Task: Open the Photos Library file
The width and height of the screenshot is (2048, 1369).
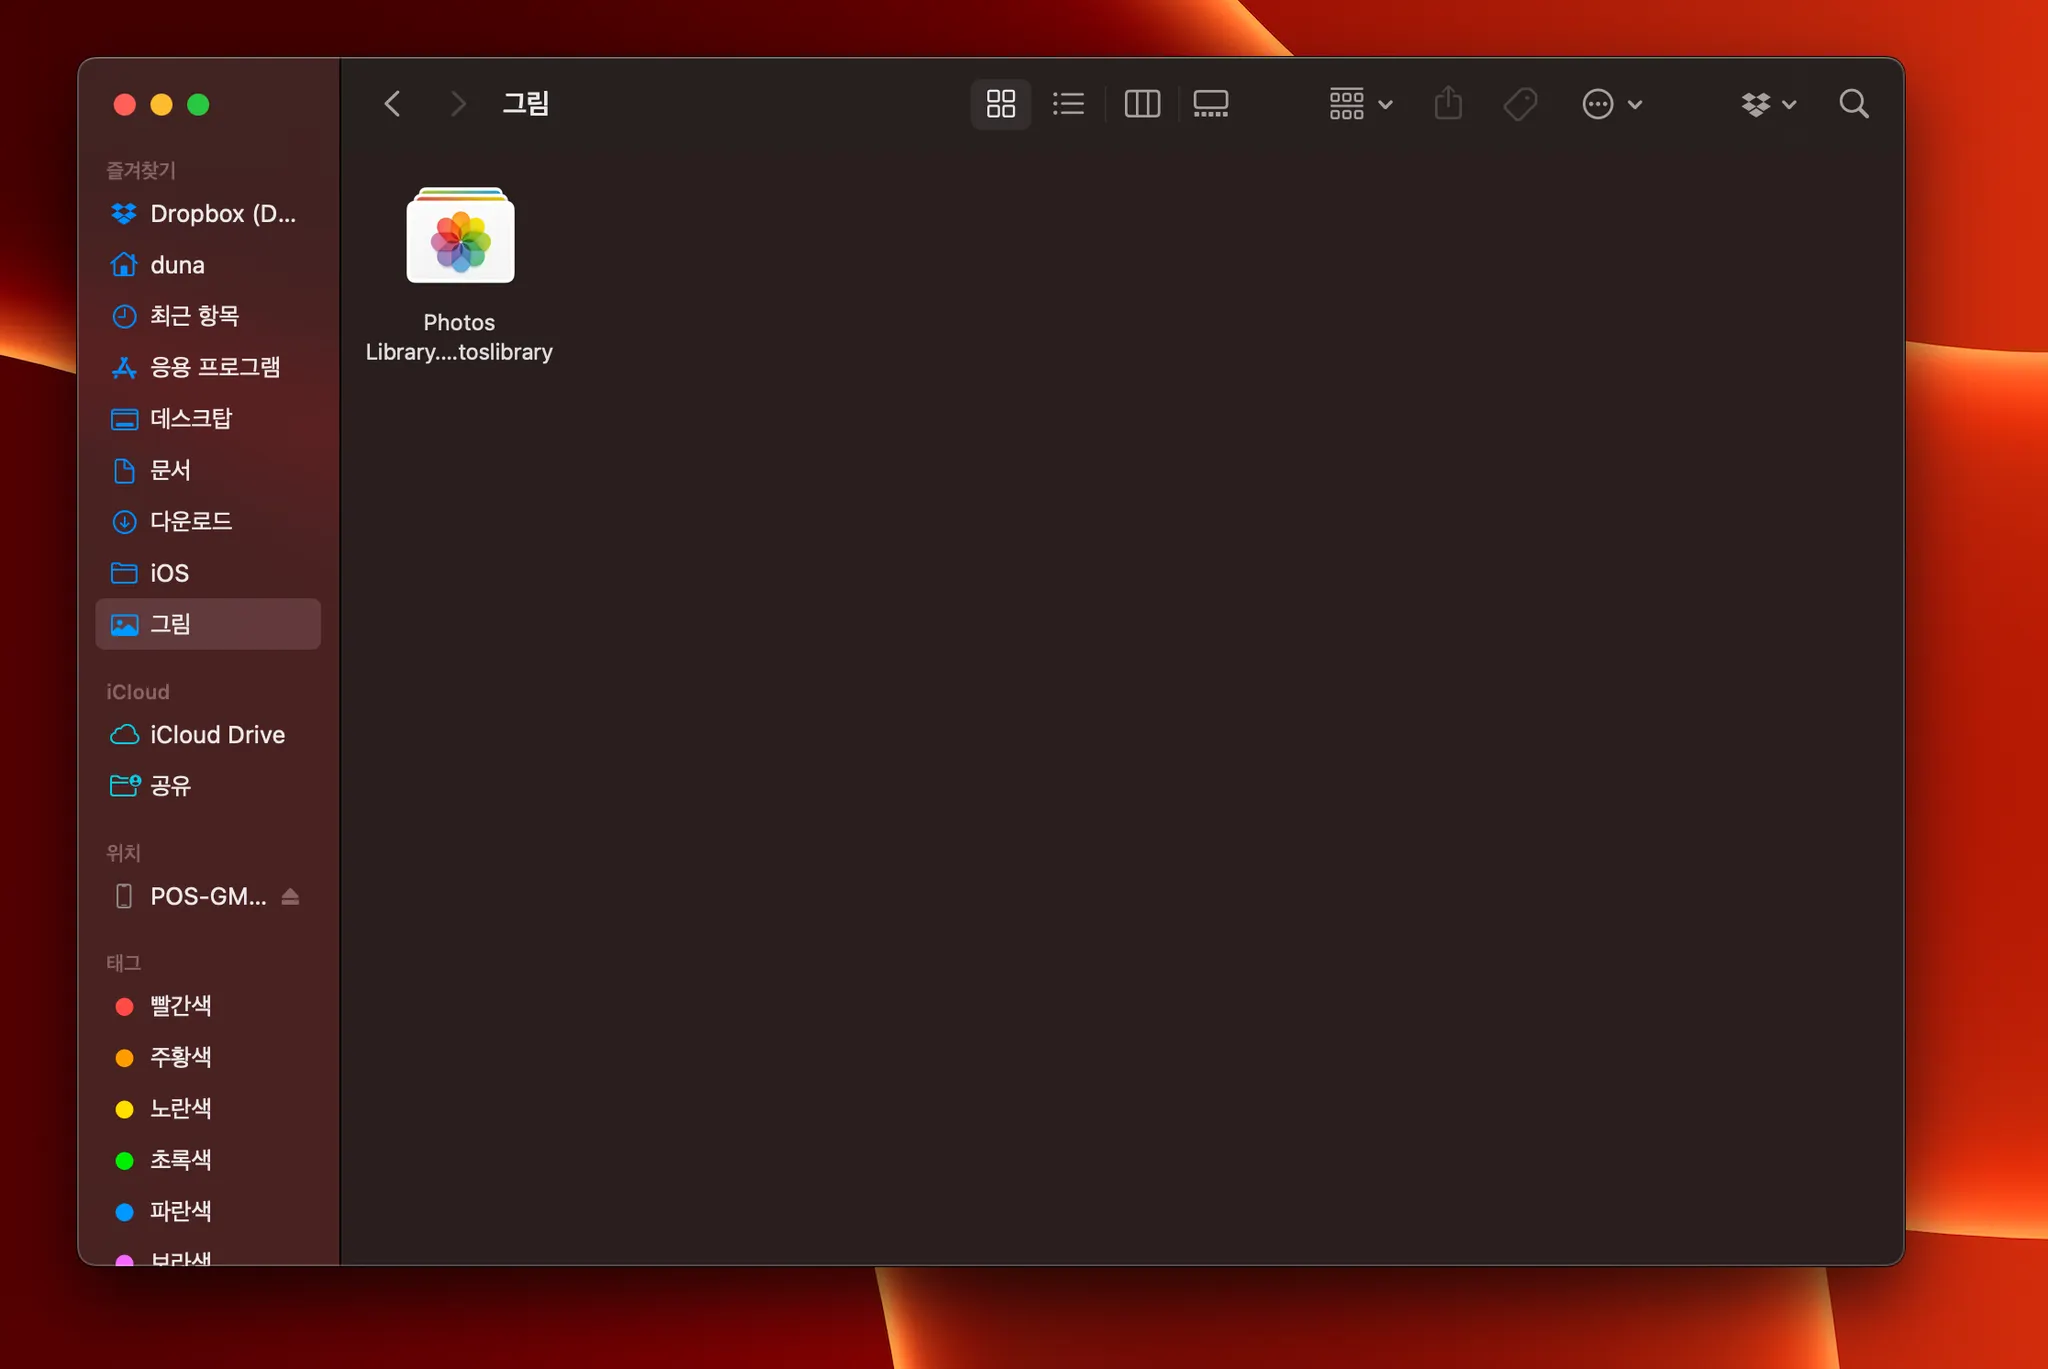Action: (460, 237)
